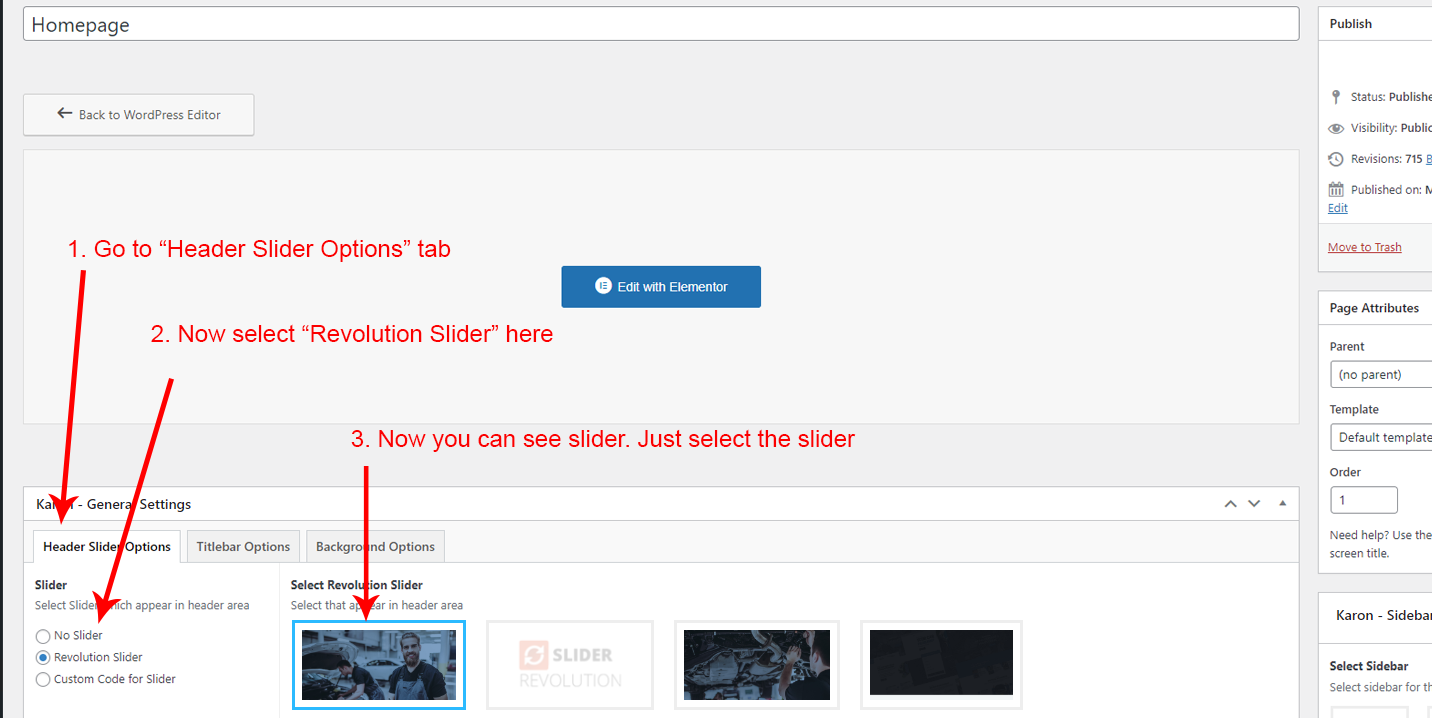
Task: Select Custom Code for Slider option
Action: 43,680
